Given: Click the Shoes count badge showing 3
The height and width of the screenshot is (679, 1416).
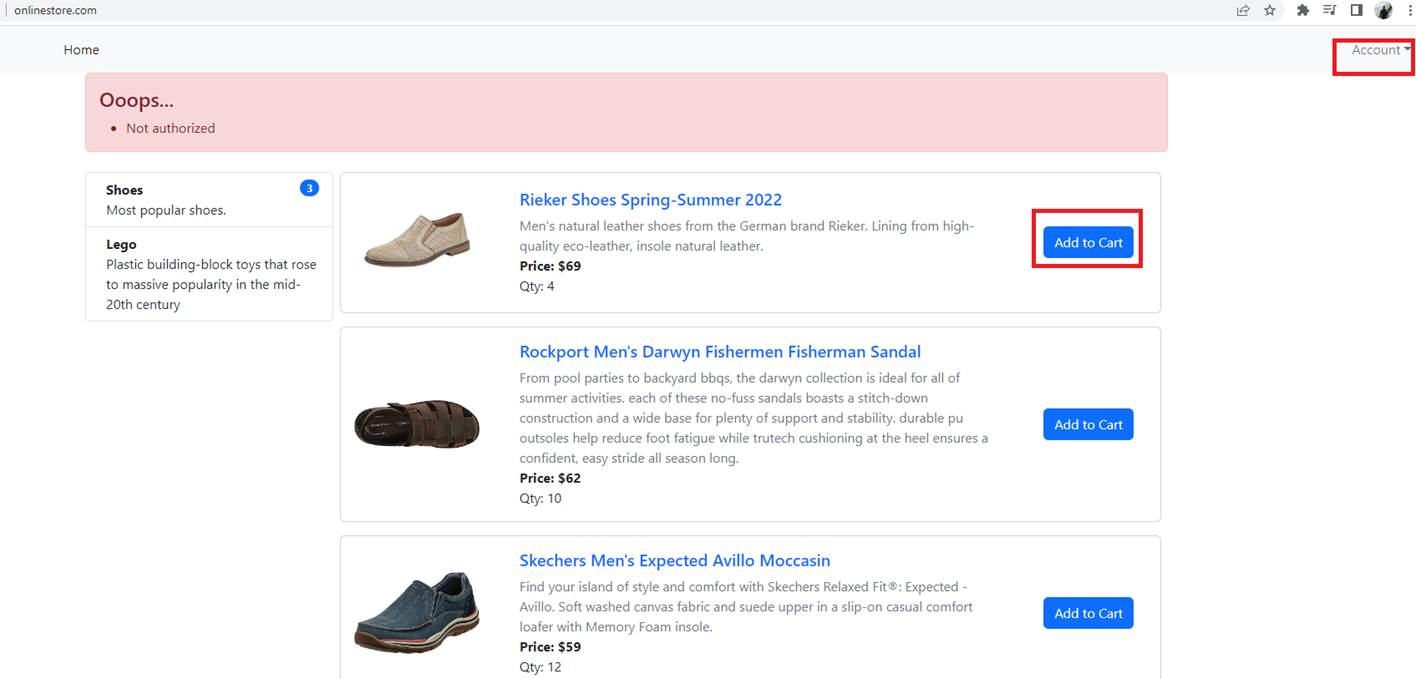Looking at the screenshot, I should [x=309, y=188].
